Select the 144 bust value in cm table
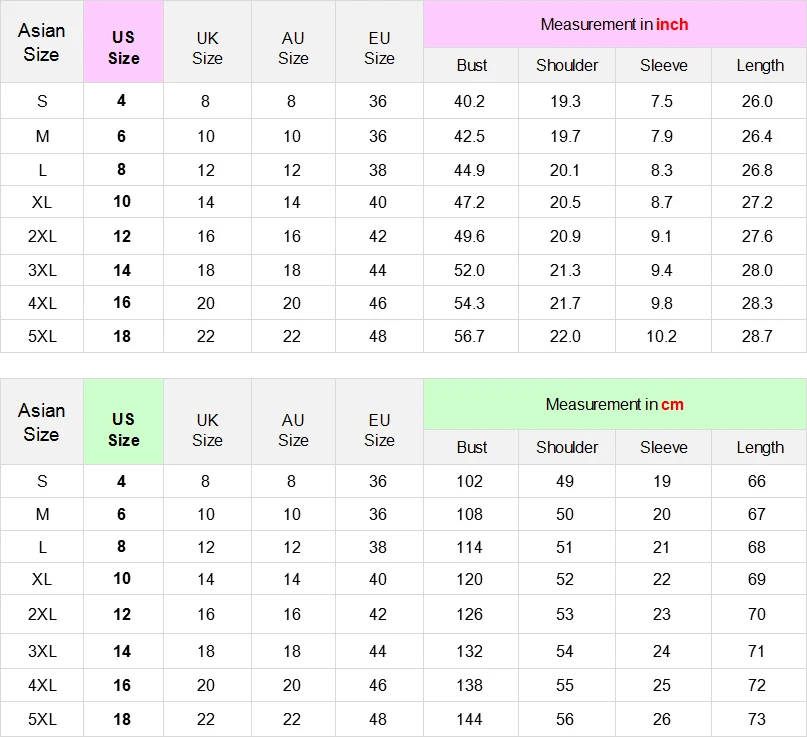807x737 pixels. pyautogui.click(x=469, y=719)
